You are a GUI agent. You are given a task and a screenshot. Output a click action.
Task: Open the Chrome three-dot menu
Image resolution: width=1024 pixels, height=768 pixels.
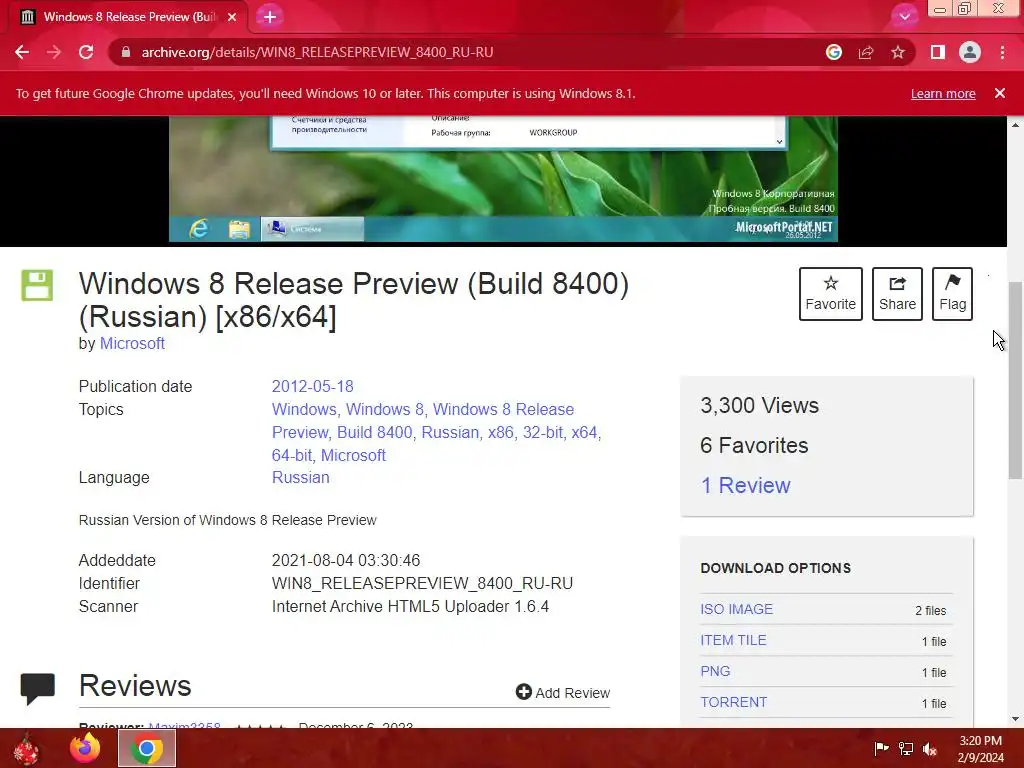click(x=1002, y=52)
